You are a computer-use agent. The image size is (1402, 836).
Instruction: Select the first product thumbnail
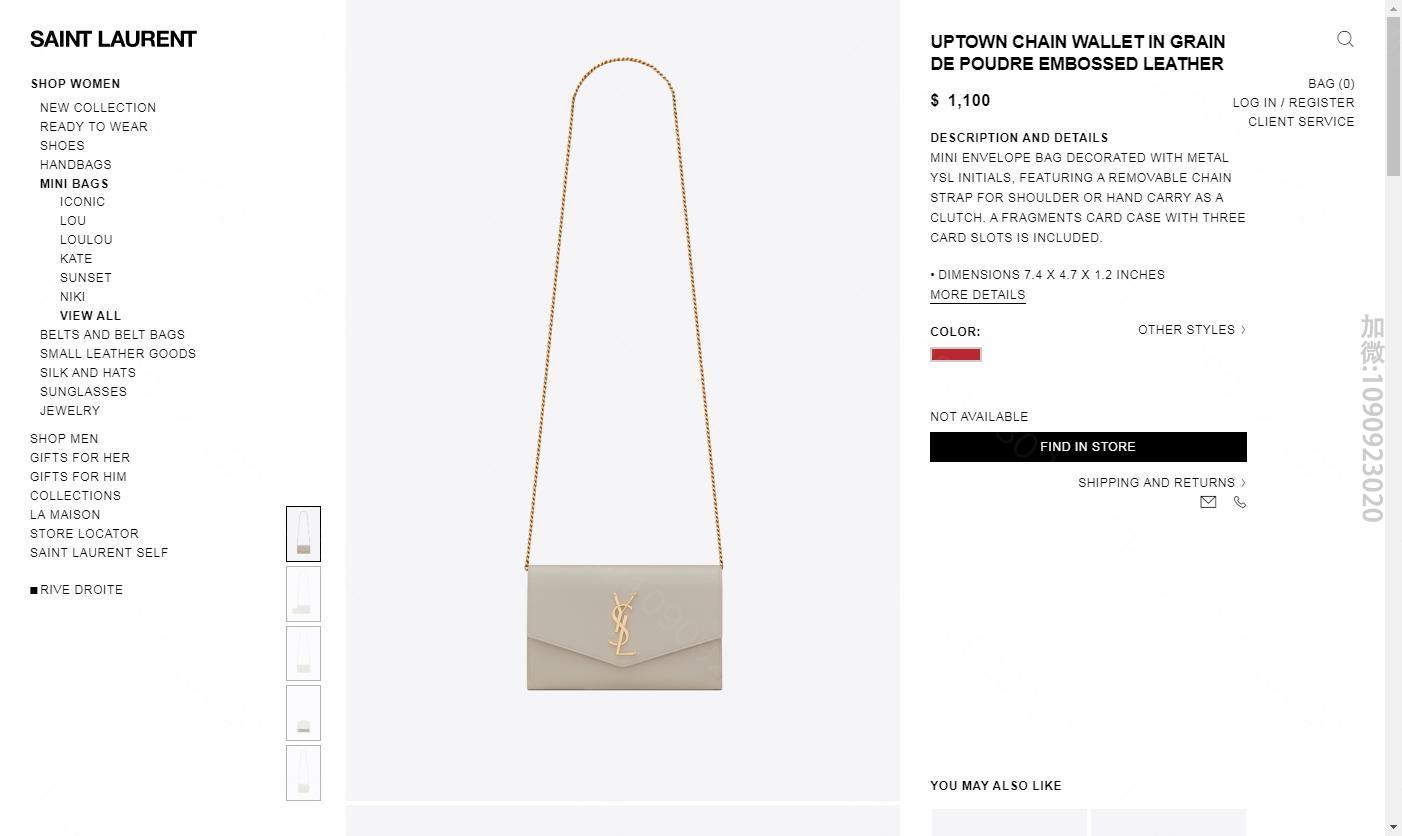coord(303,534)
